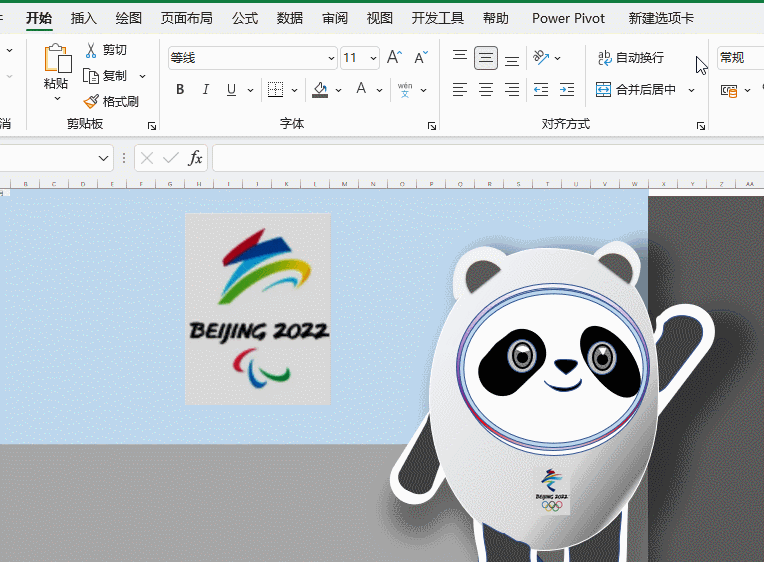Viewport: 764px width, 562px height.
Task: Click the fill color paint bucket
Action: pos(320,90)
